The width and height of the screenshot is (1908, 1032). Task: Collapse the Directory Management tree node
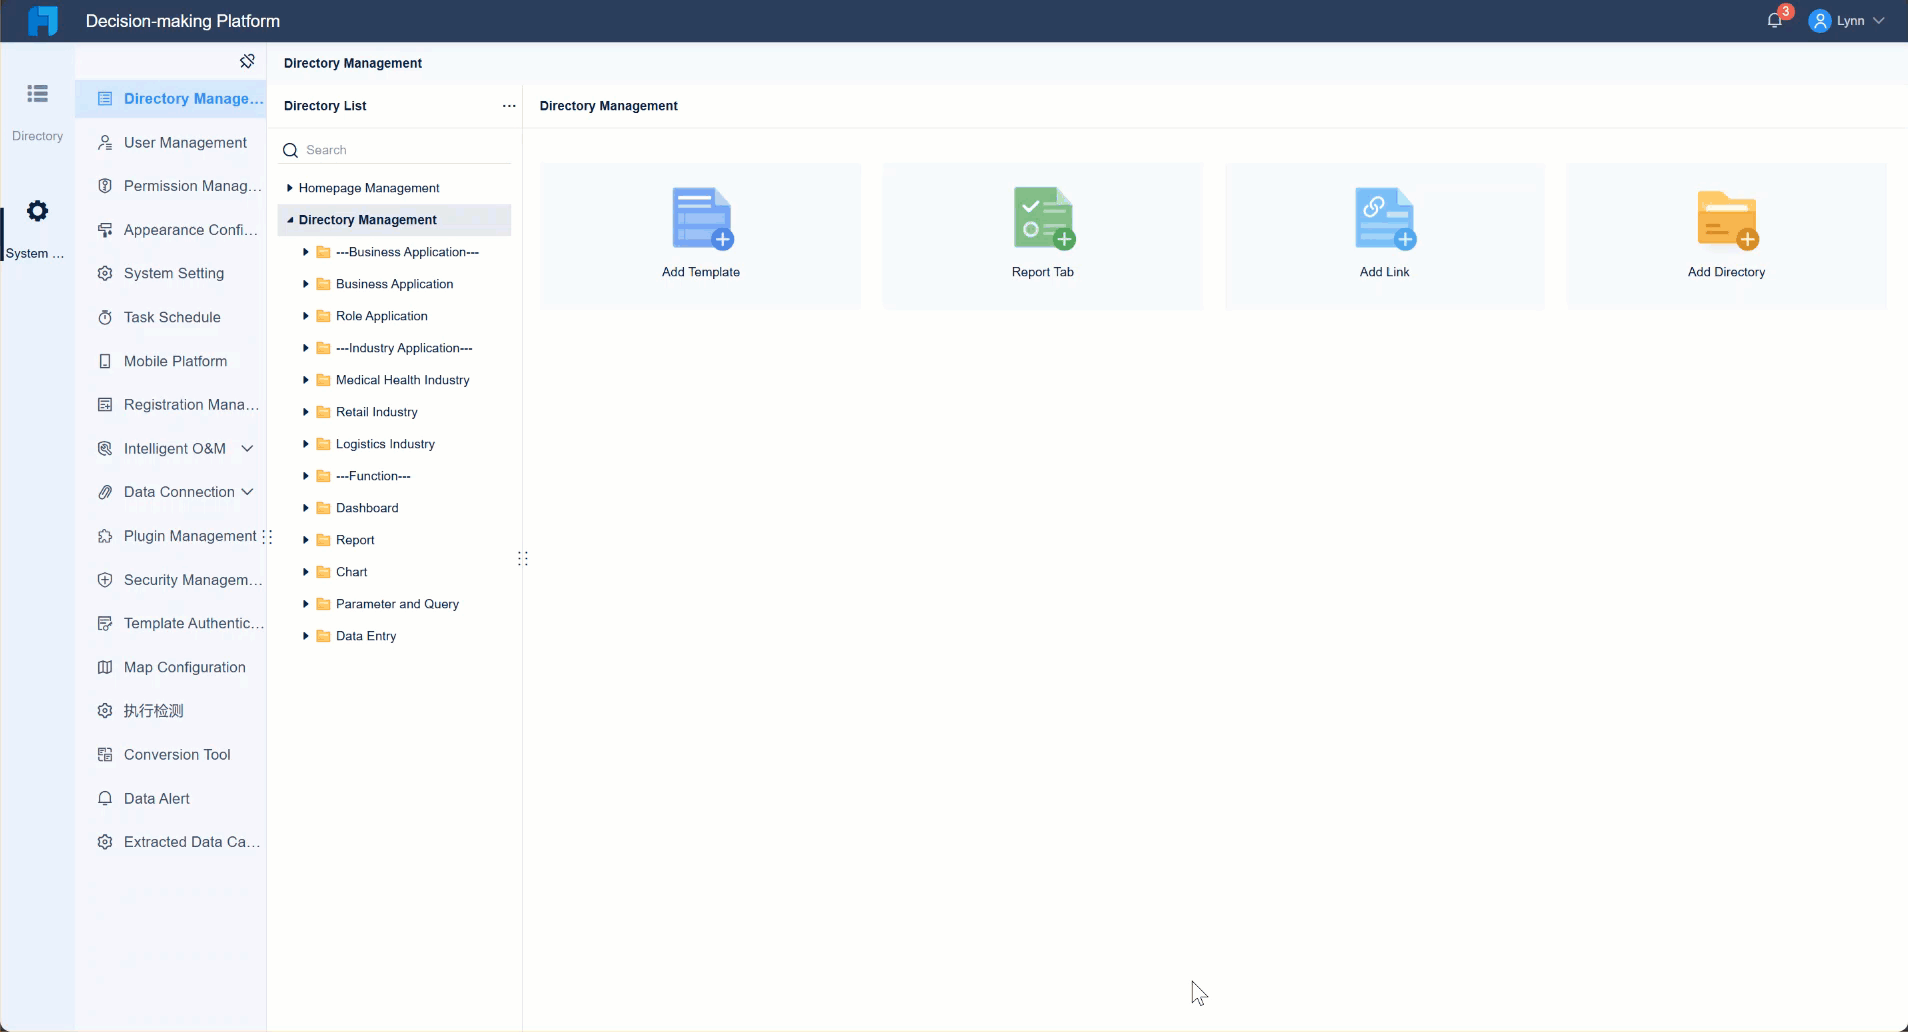[x=290, y=220]
